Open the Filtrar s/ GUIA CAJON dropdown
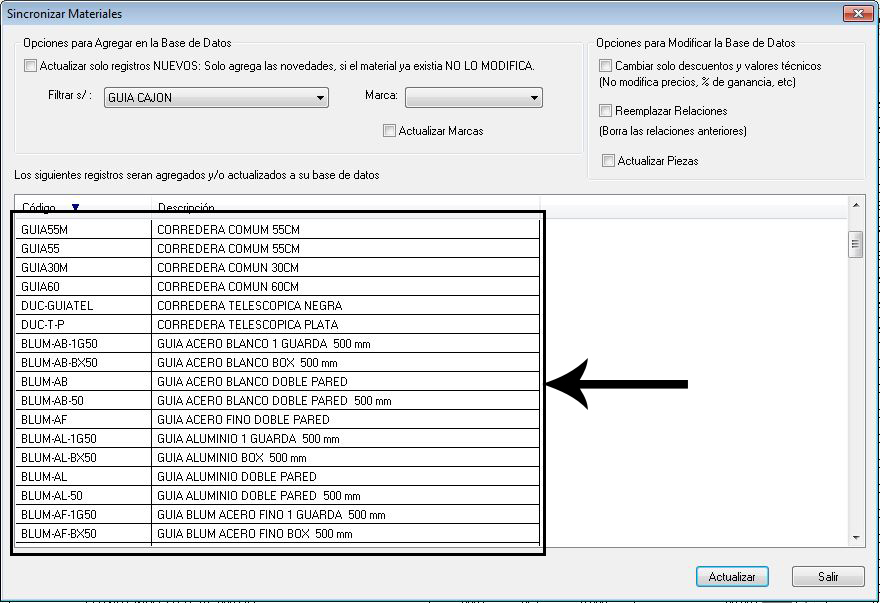 click(216, 98)
